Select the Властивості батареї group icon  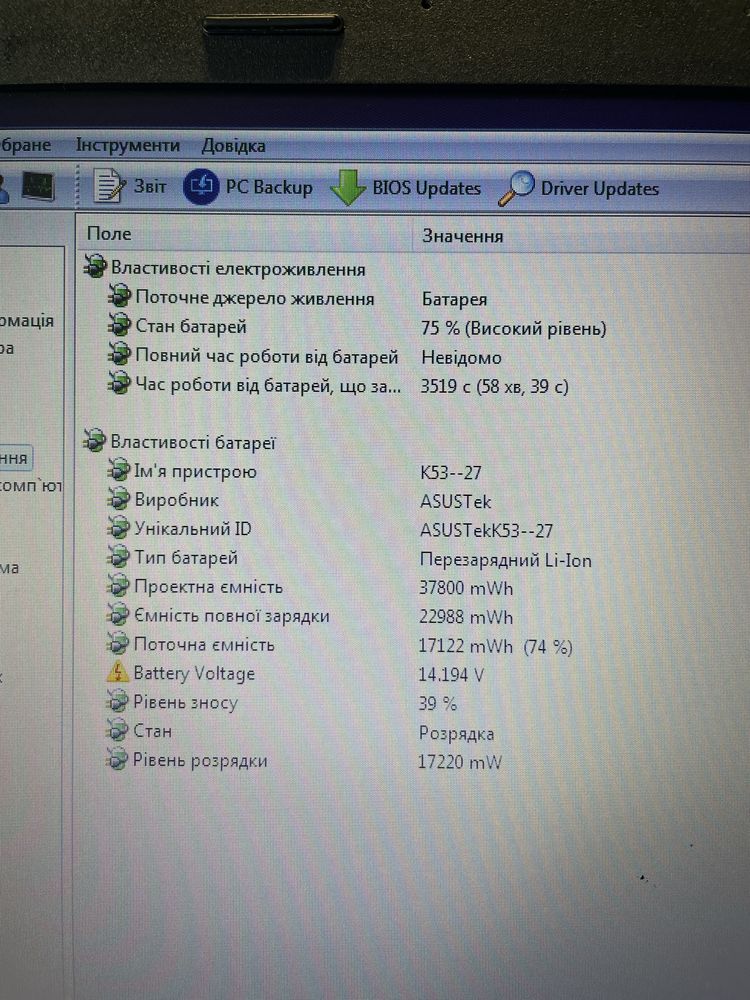pos(94,440)
